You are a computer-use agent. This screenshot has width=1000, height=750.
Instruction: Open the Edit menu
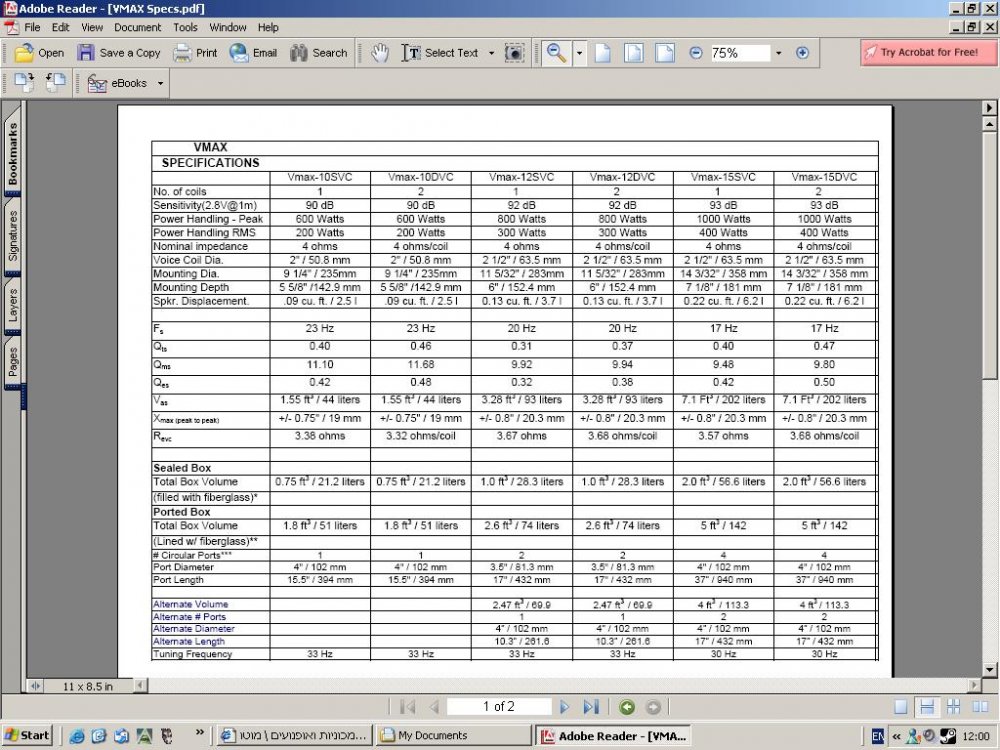pyautogui.click(x=61, y=27)
